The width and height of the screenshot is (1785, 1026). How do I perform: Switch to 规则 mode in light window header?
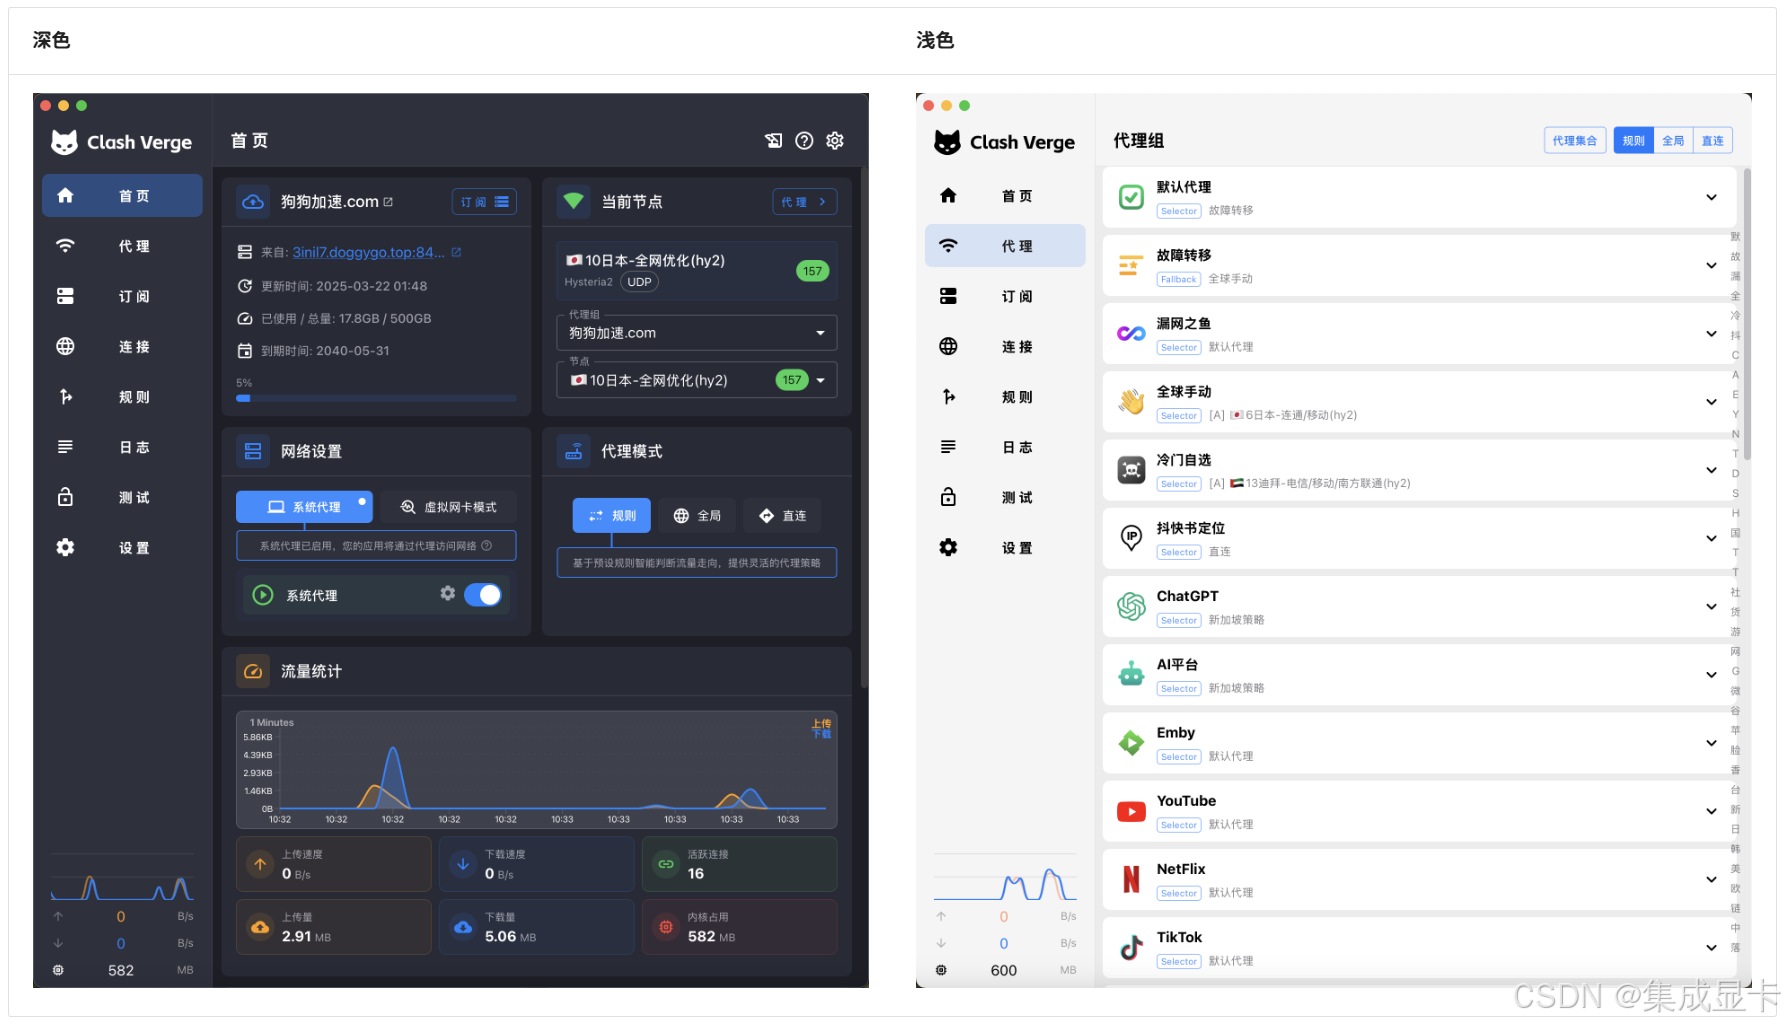pos(1633,141)
